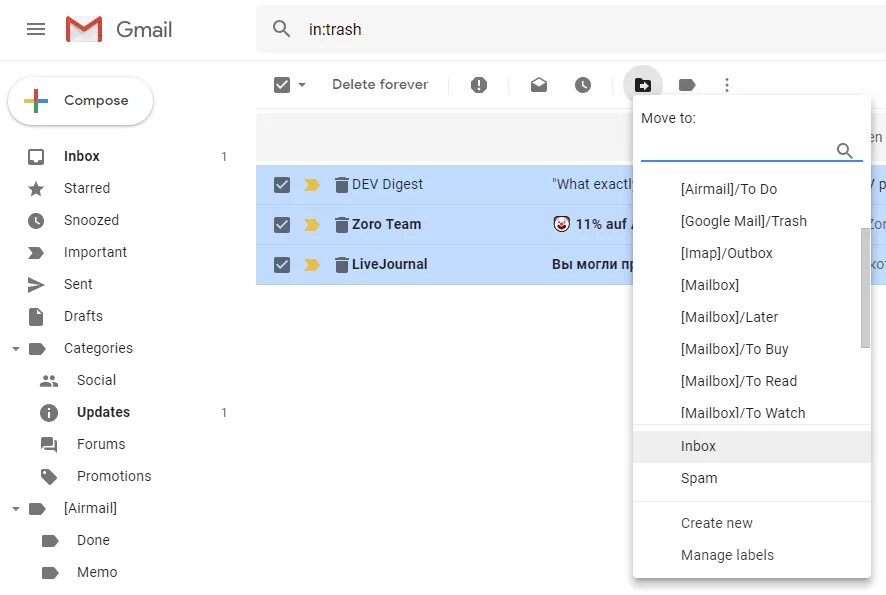886x595 pixels.
Task: Click the Starred star icon in sidebar
Action: (x=36, y=189)
